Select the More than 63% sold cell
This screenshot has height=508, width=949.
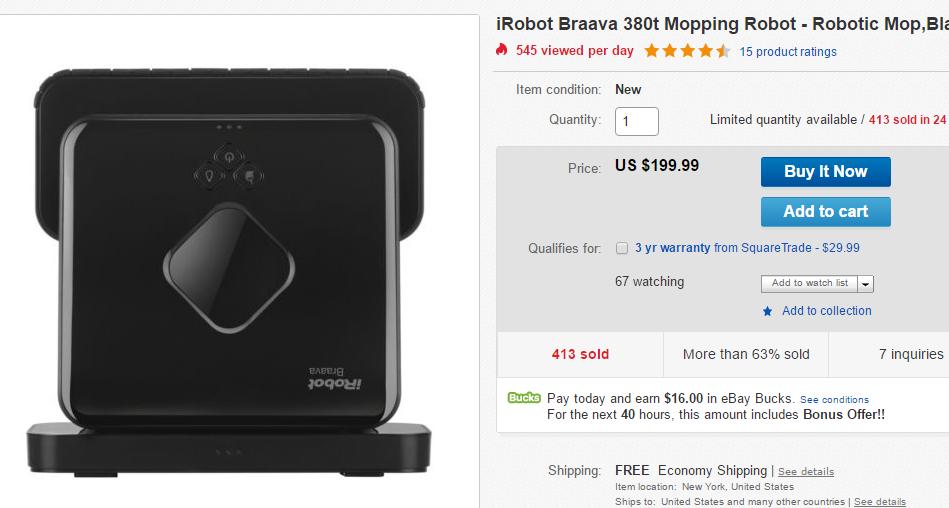tap(746, 354)
